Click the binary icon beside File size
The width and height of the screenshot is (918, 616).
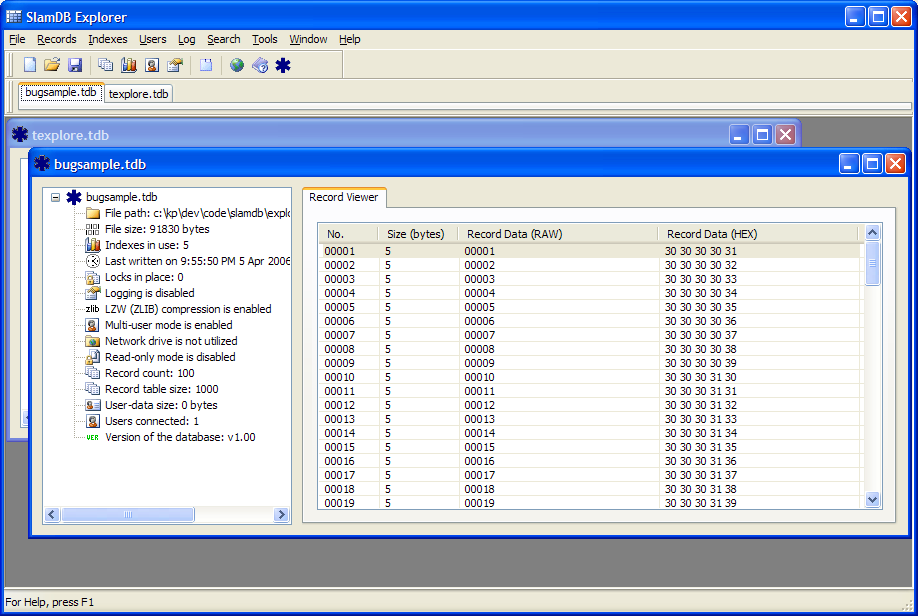93,229
